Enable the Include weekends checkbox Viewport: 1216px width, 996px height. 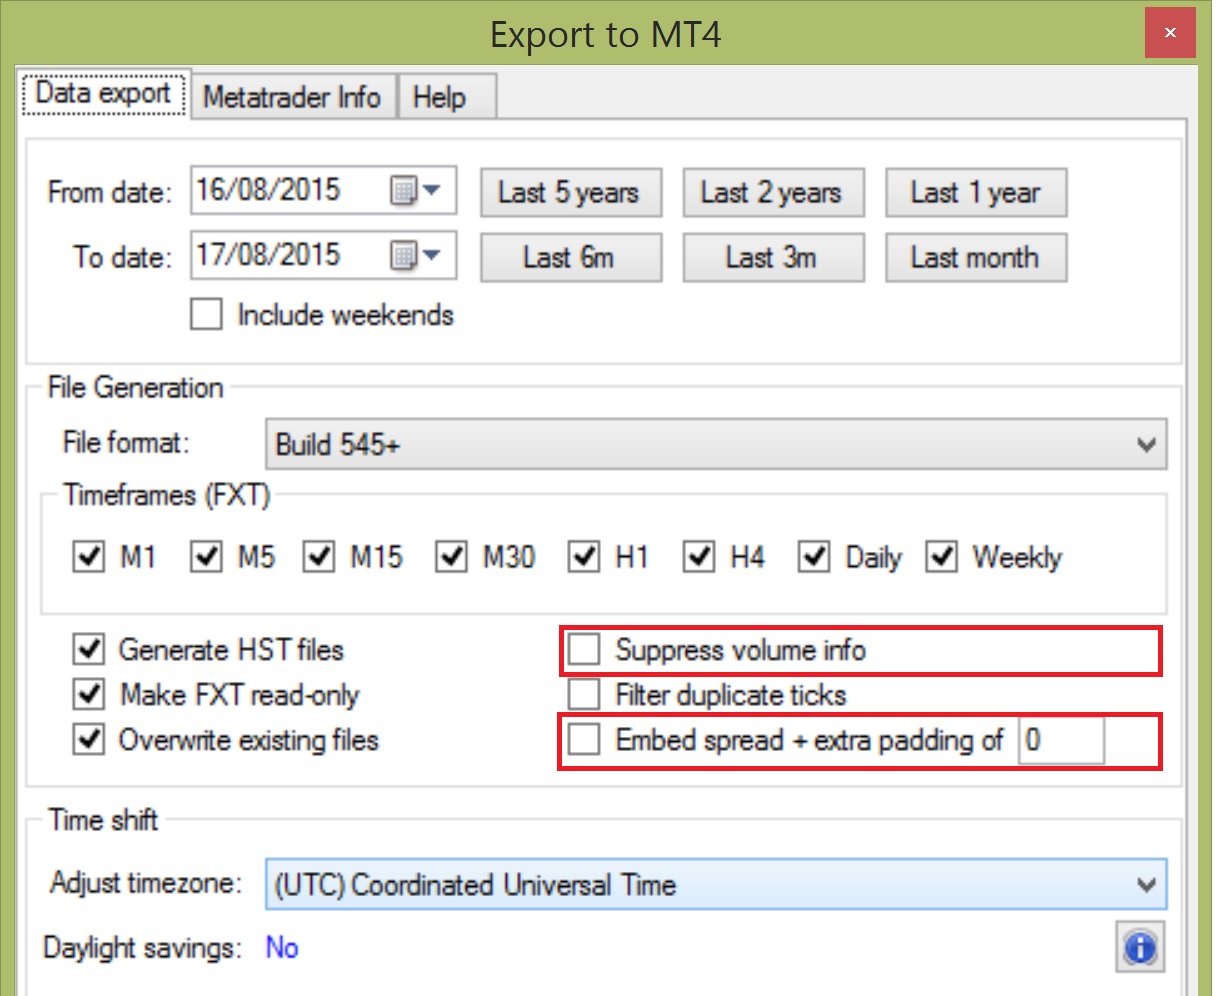(x=206, y=315)
